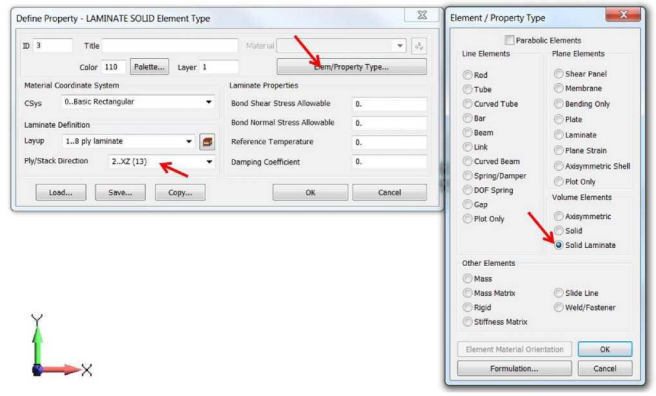Cancel the Define Property dialog
This screenshot has height=396, width=656.
pos(390,192)
